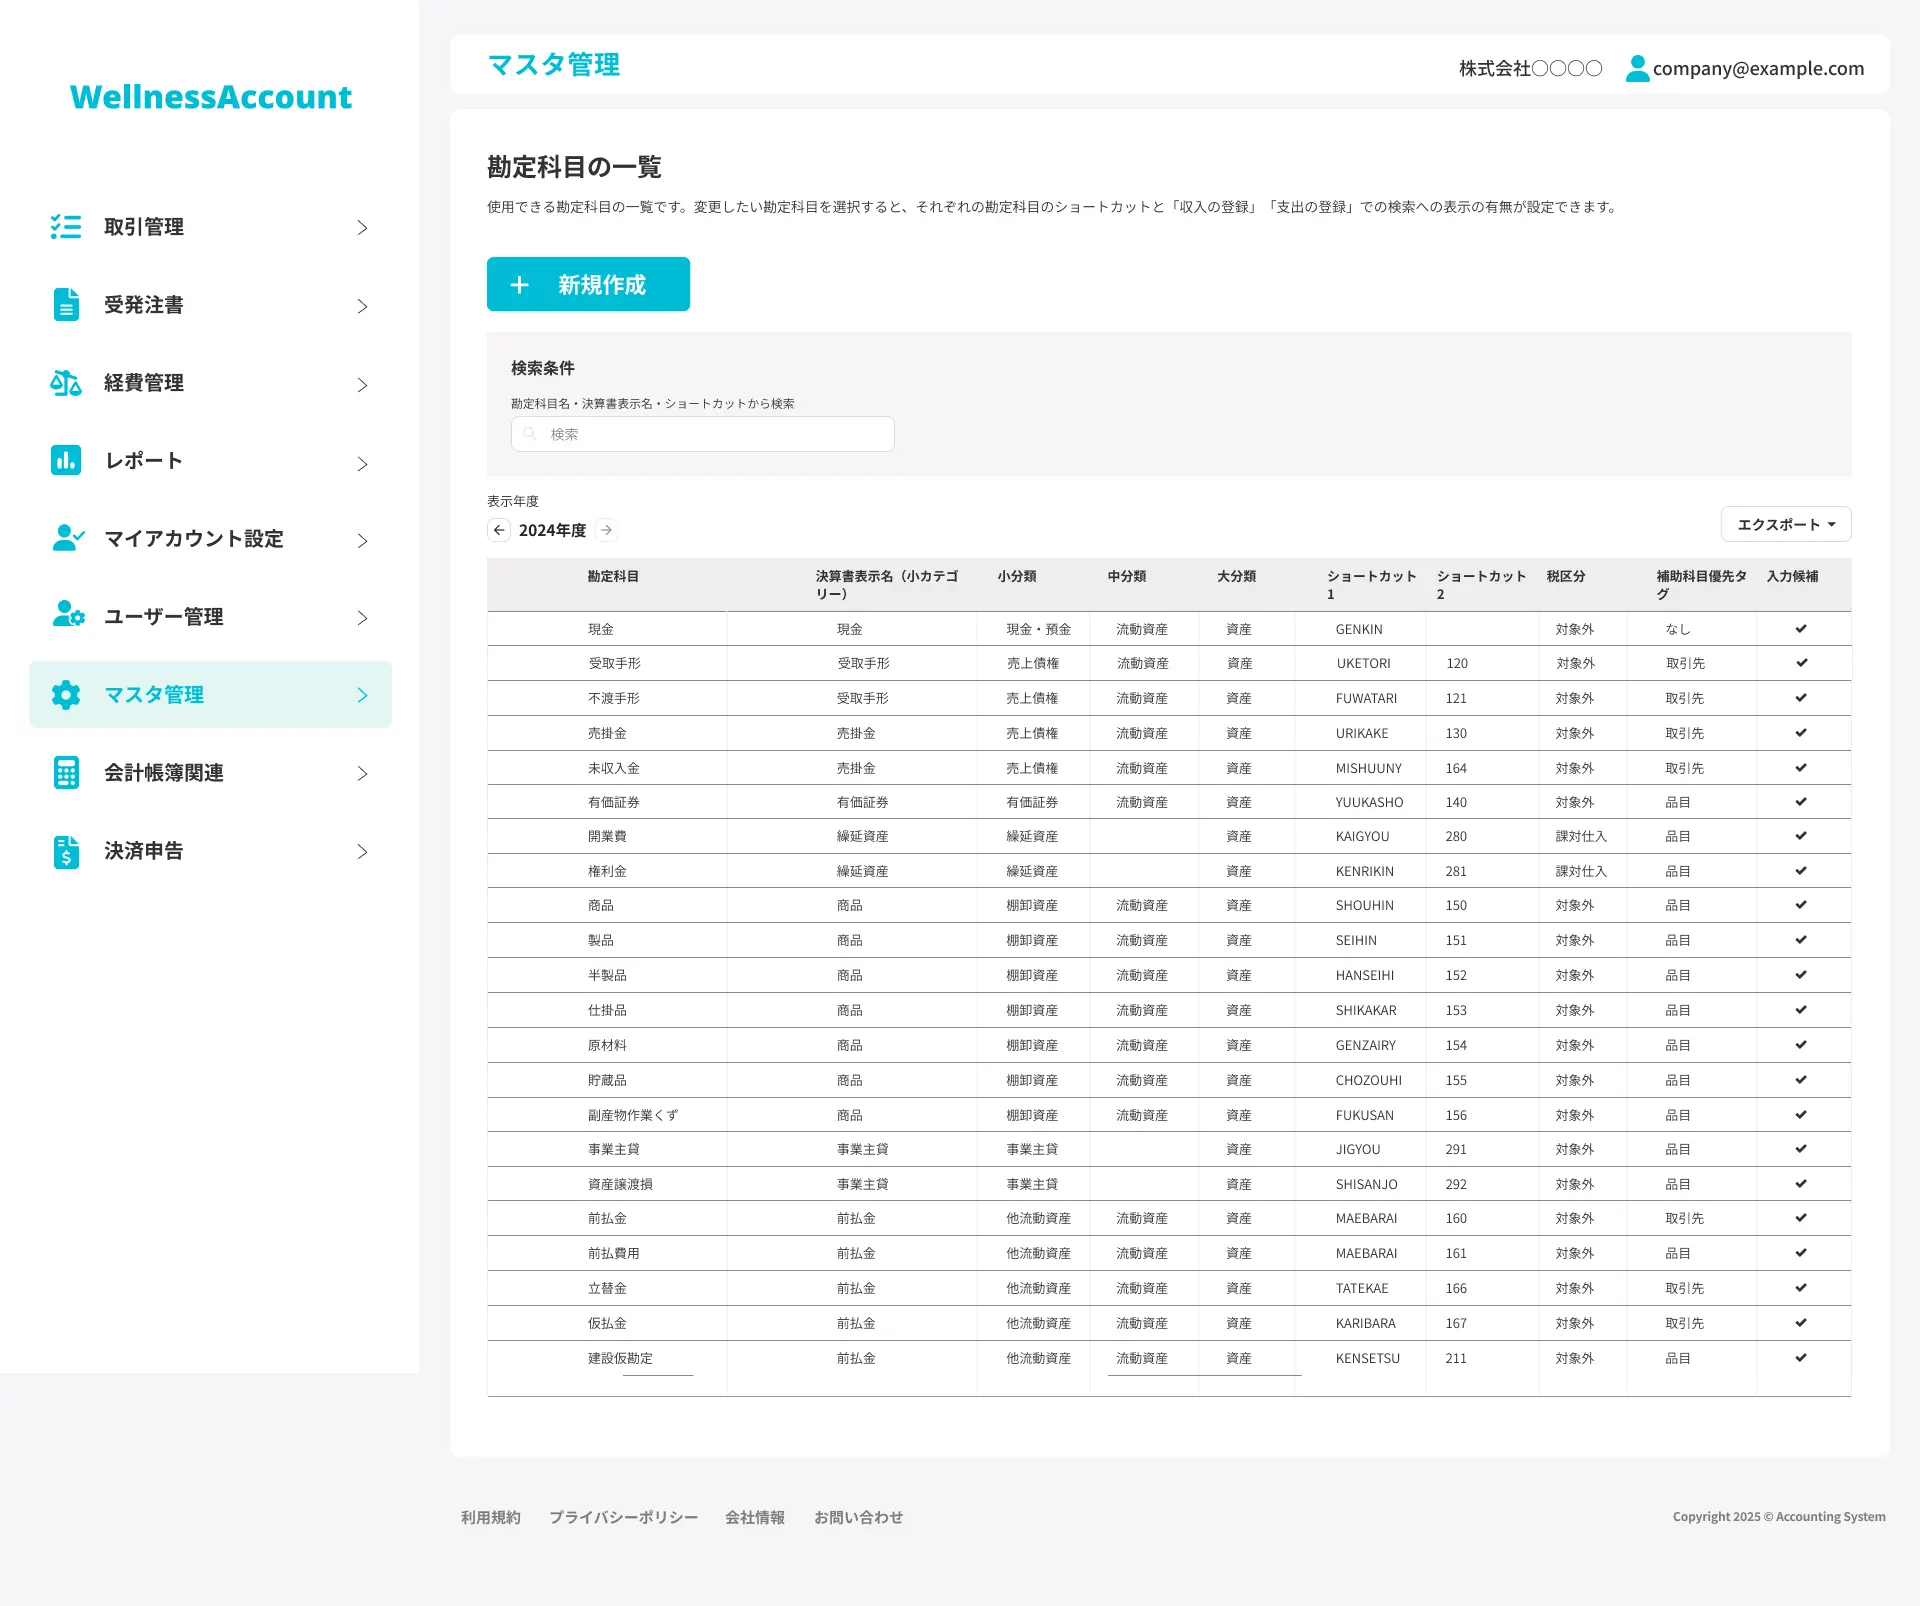Viewport: 1920px width, 1606px height.
Task: Click the 経費管理 scales icon
Action: pos(66,383)
